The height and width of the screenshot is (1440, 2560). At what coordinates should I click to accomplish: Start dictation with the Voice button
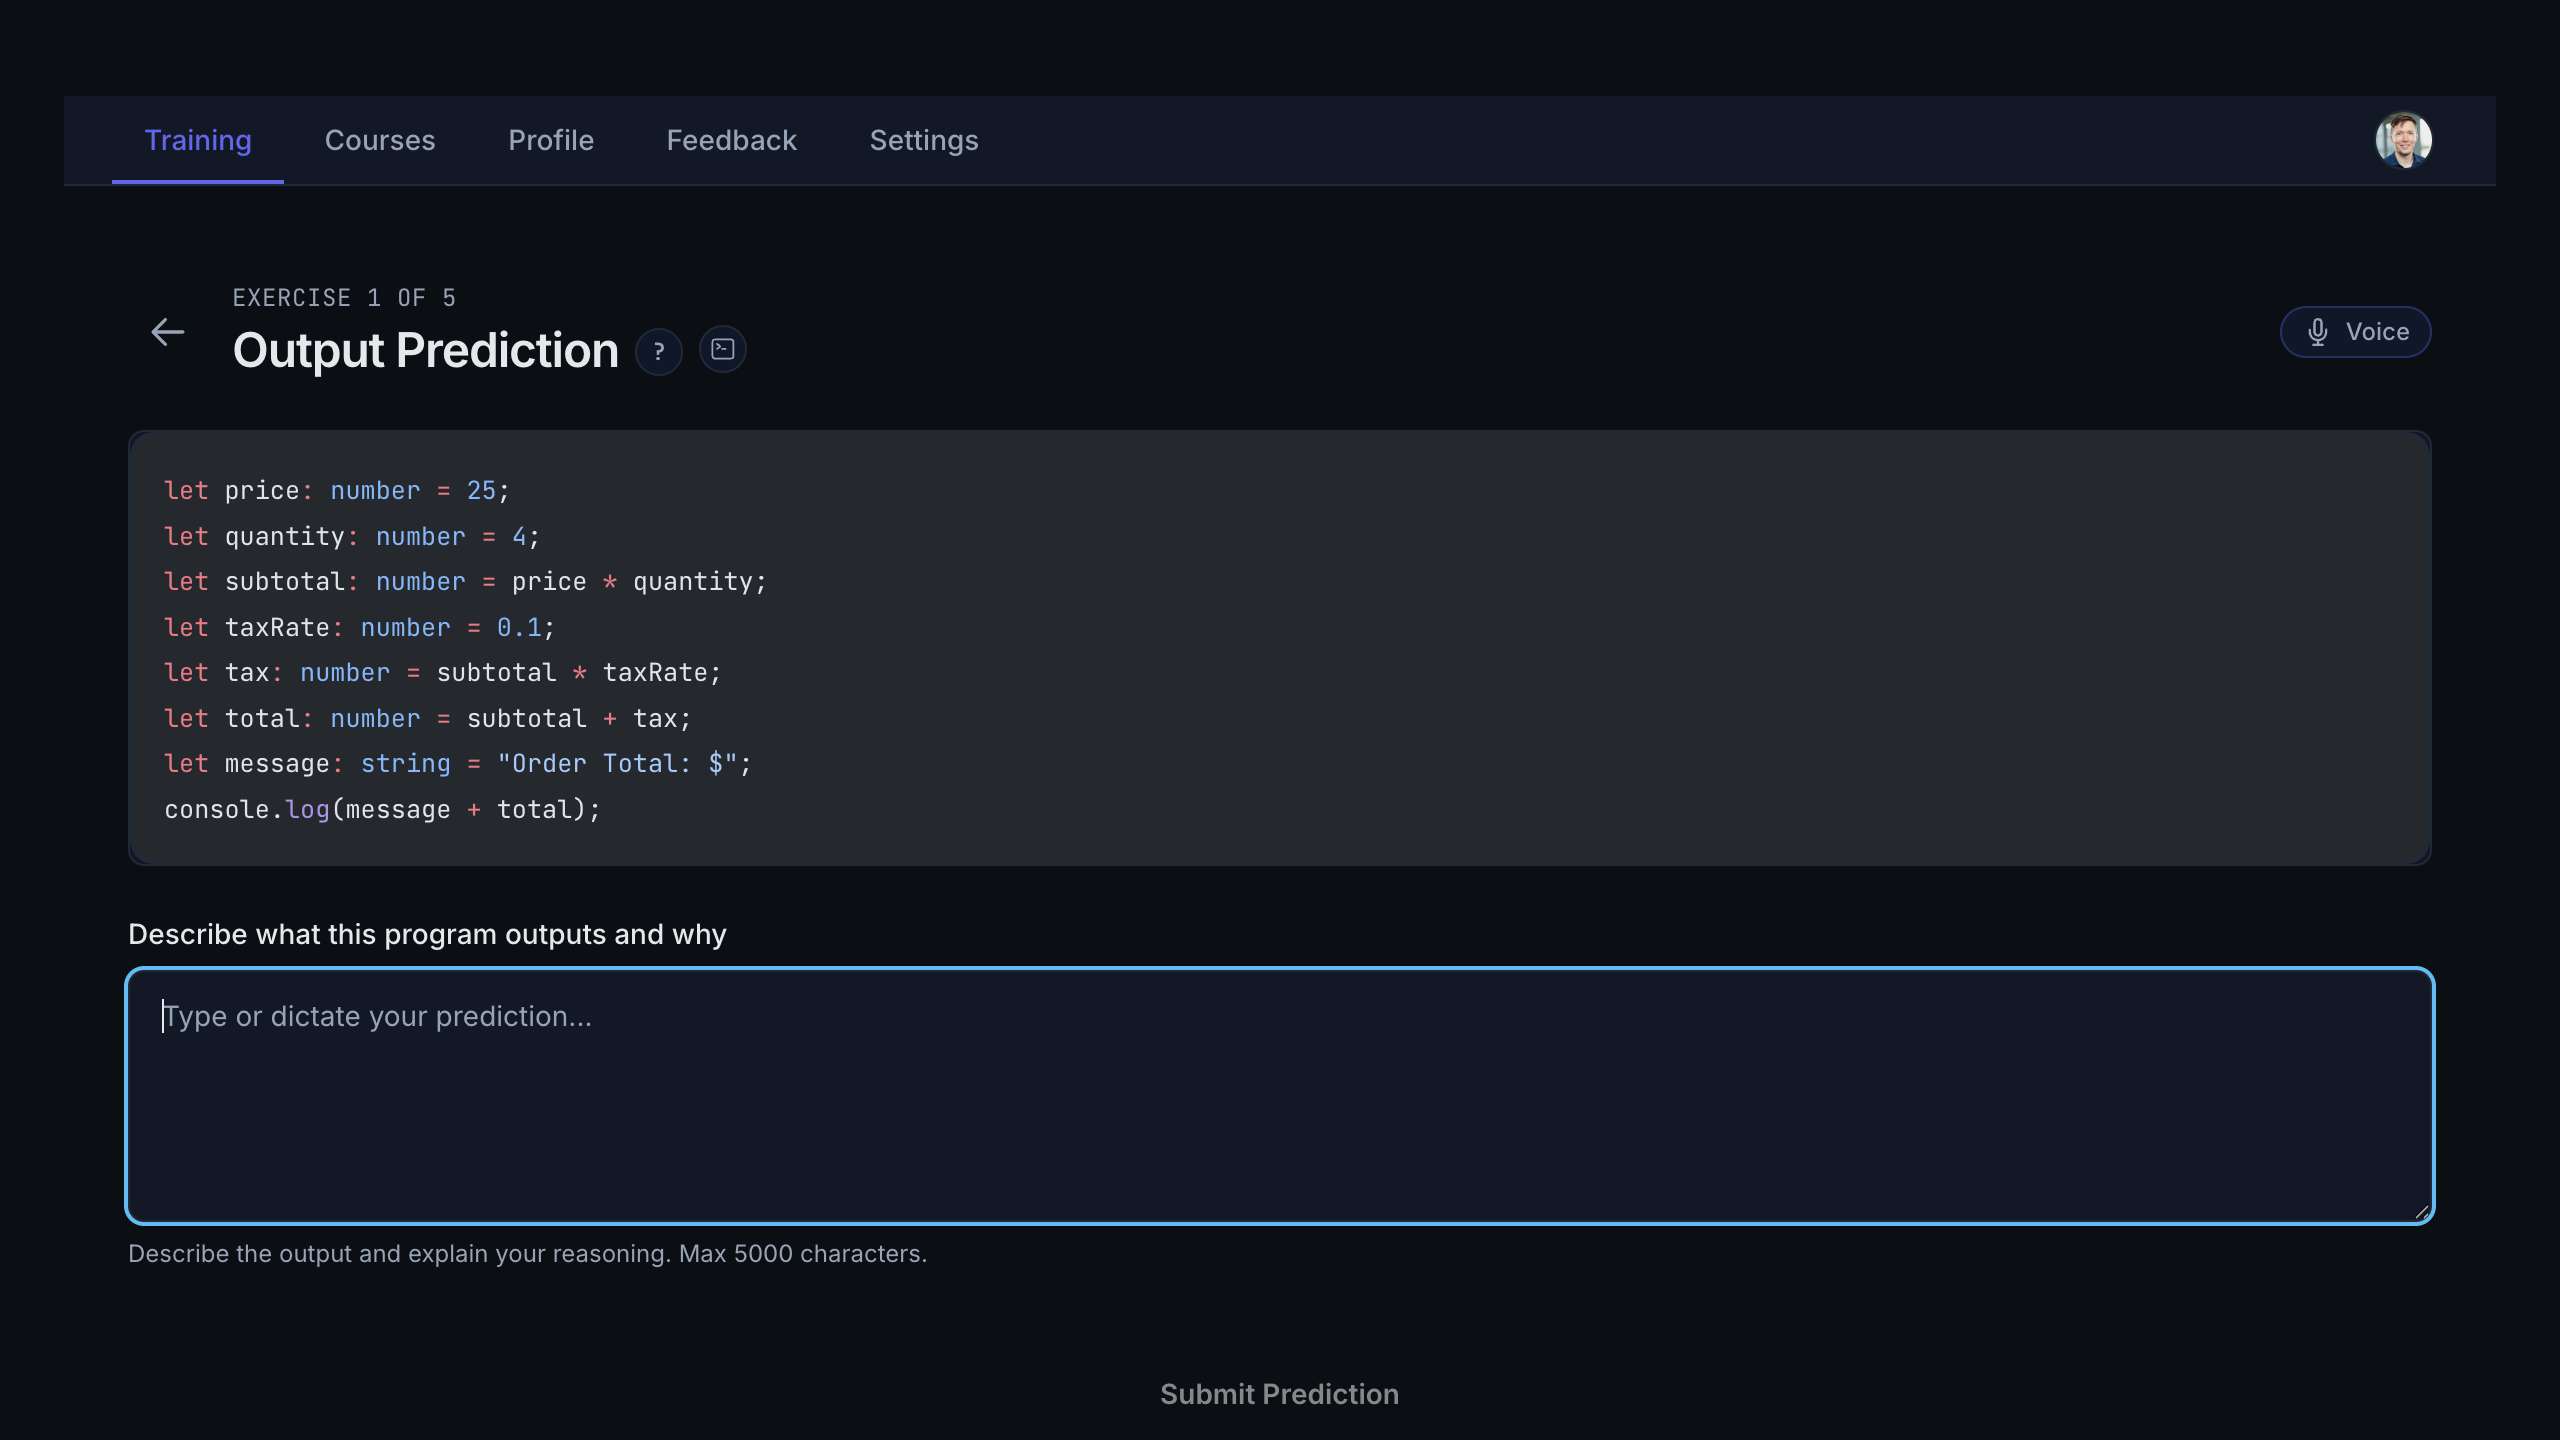pyautogui.click(x=2354, y=331)
